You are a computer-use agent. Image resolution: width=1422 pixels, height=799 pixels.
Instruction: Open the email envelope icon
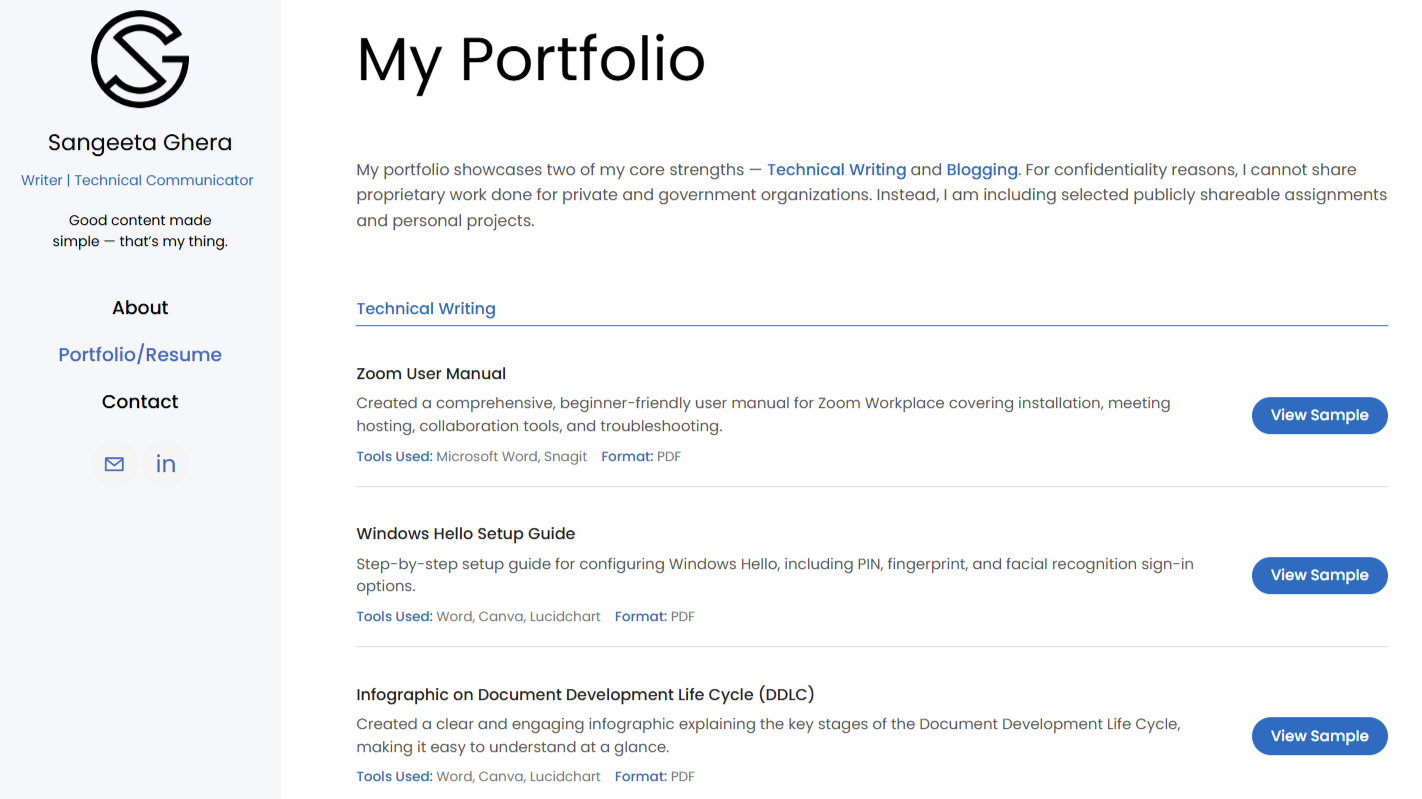[115, 464]
